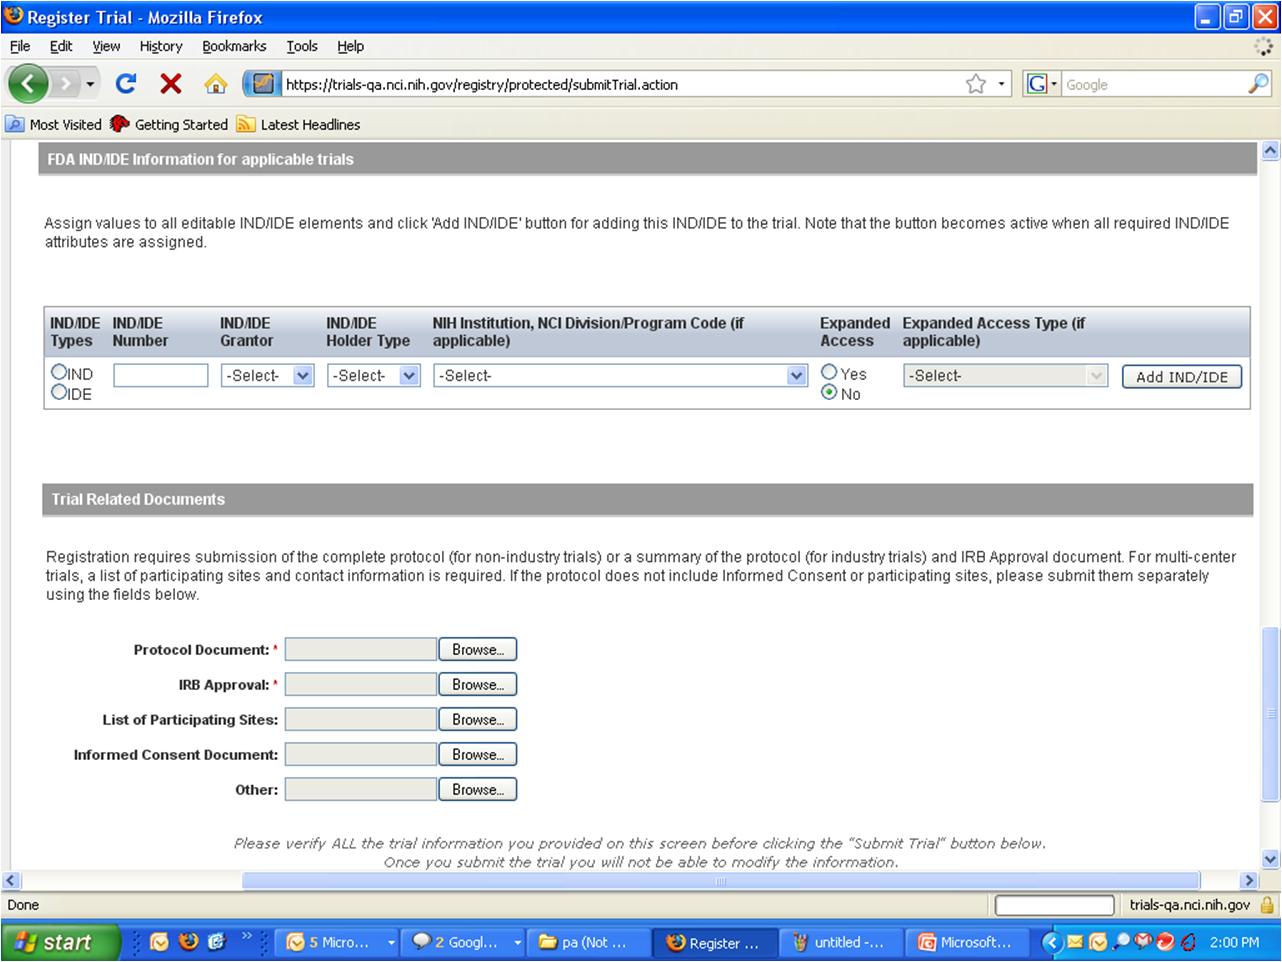
Task: Select the IDE radio button
Action: (x=59, y=393)
